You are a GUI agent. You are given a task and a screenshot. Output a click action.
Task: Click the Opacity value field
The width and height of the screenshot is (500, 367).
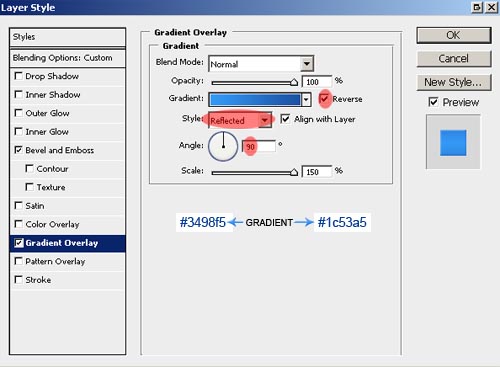tap(317, 82)
